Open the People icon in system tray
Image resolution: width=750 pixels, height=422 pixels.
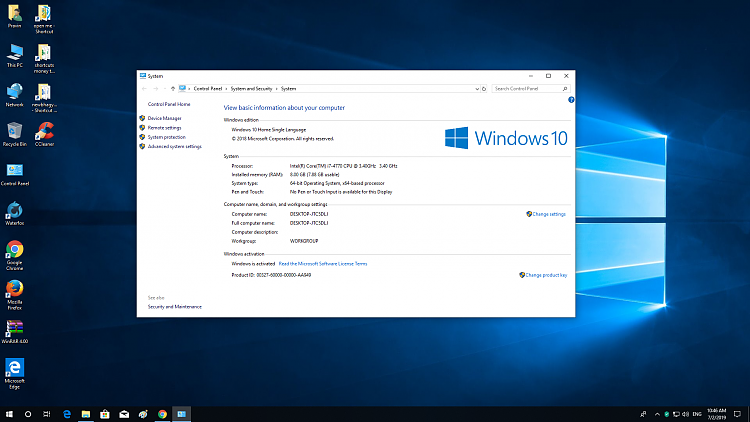click(x=643, y=414)
